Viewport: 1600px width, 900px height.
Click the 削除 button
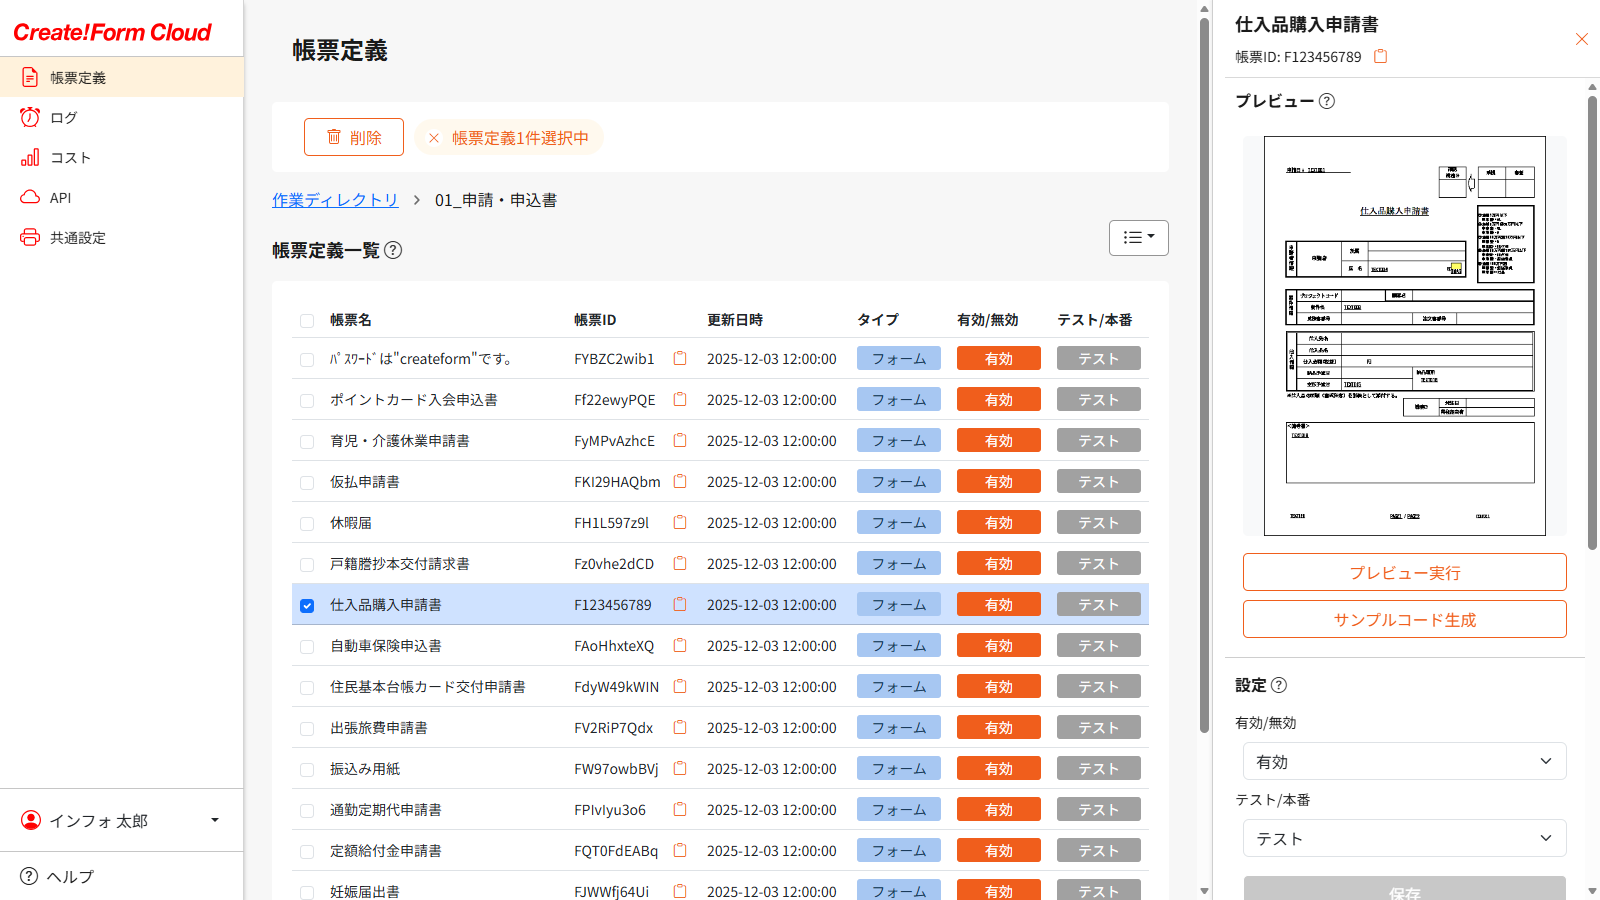point(354,137)
